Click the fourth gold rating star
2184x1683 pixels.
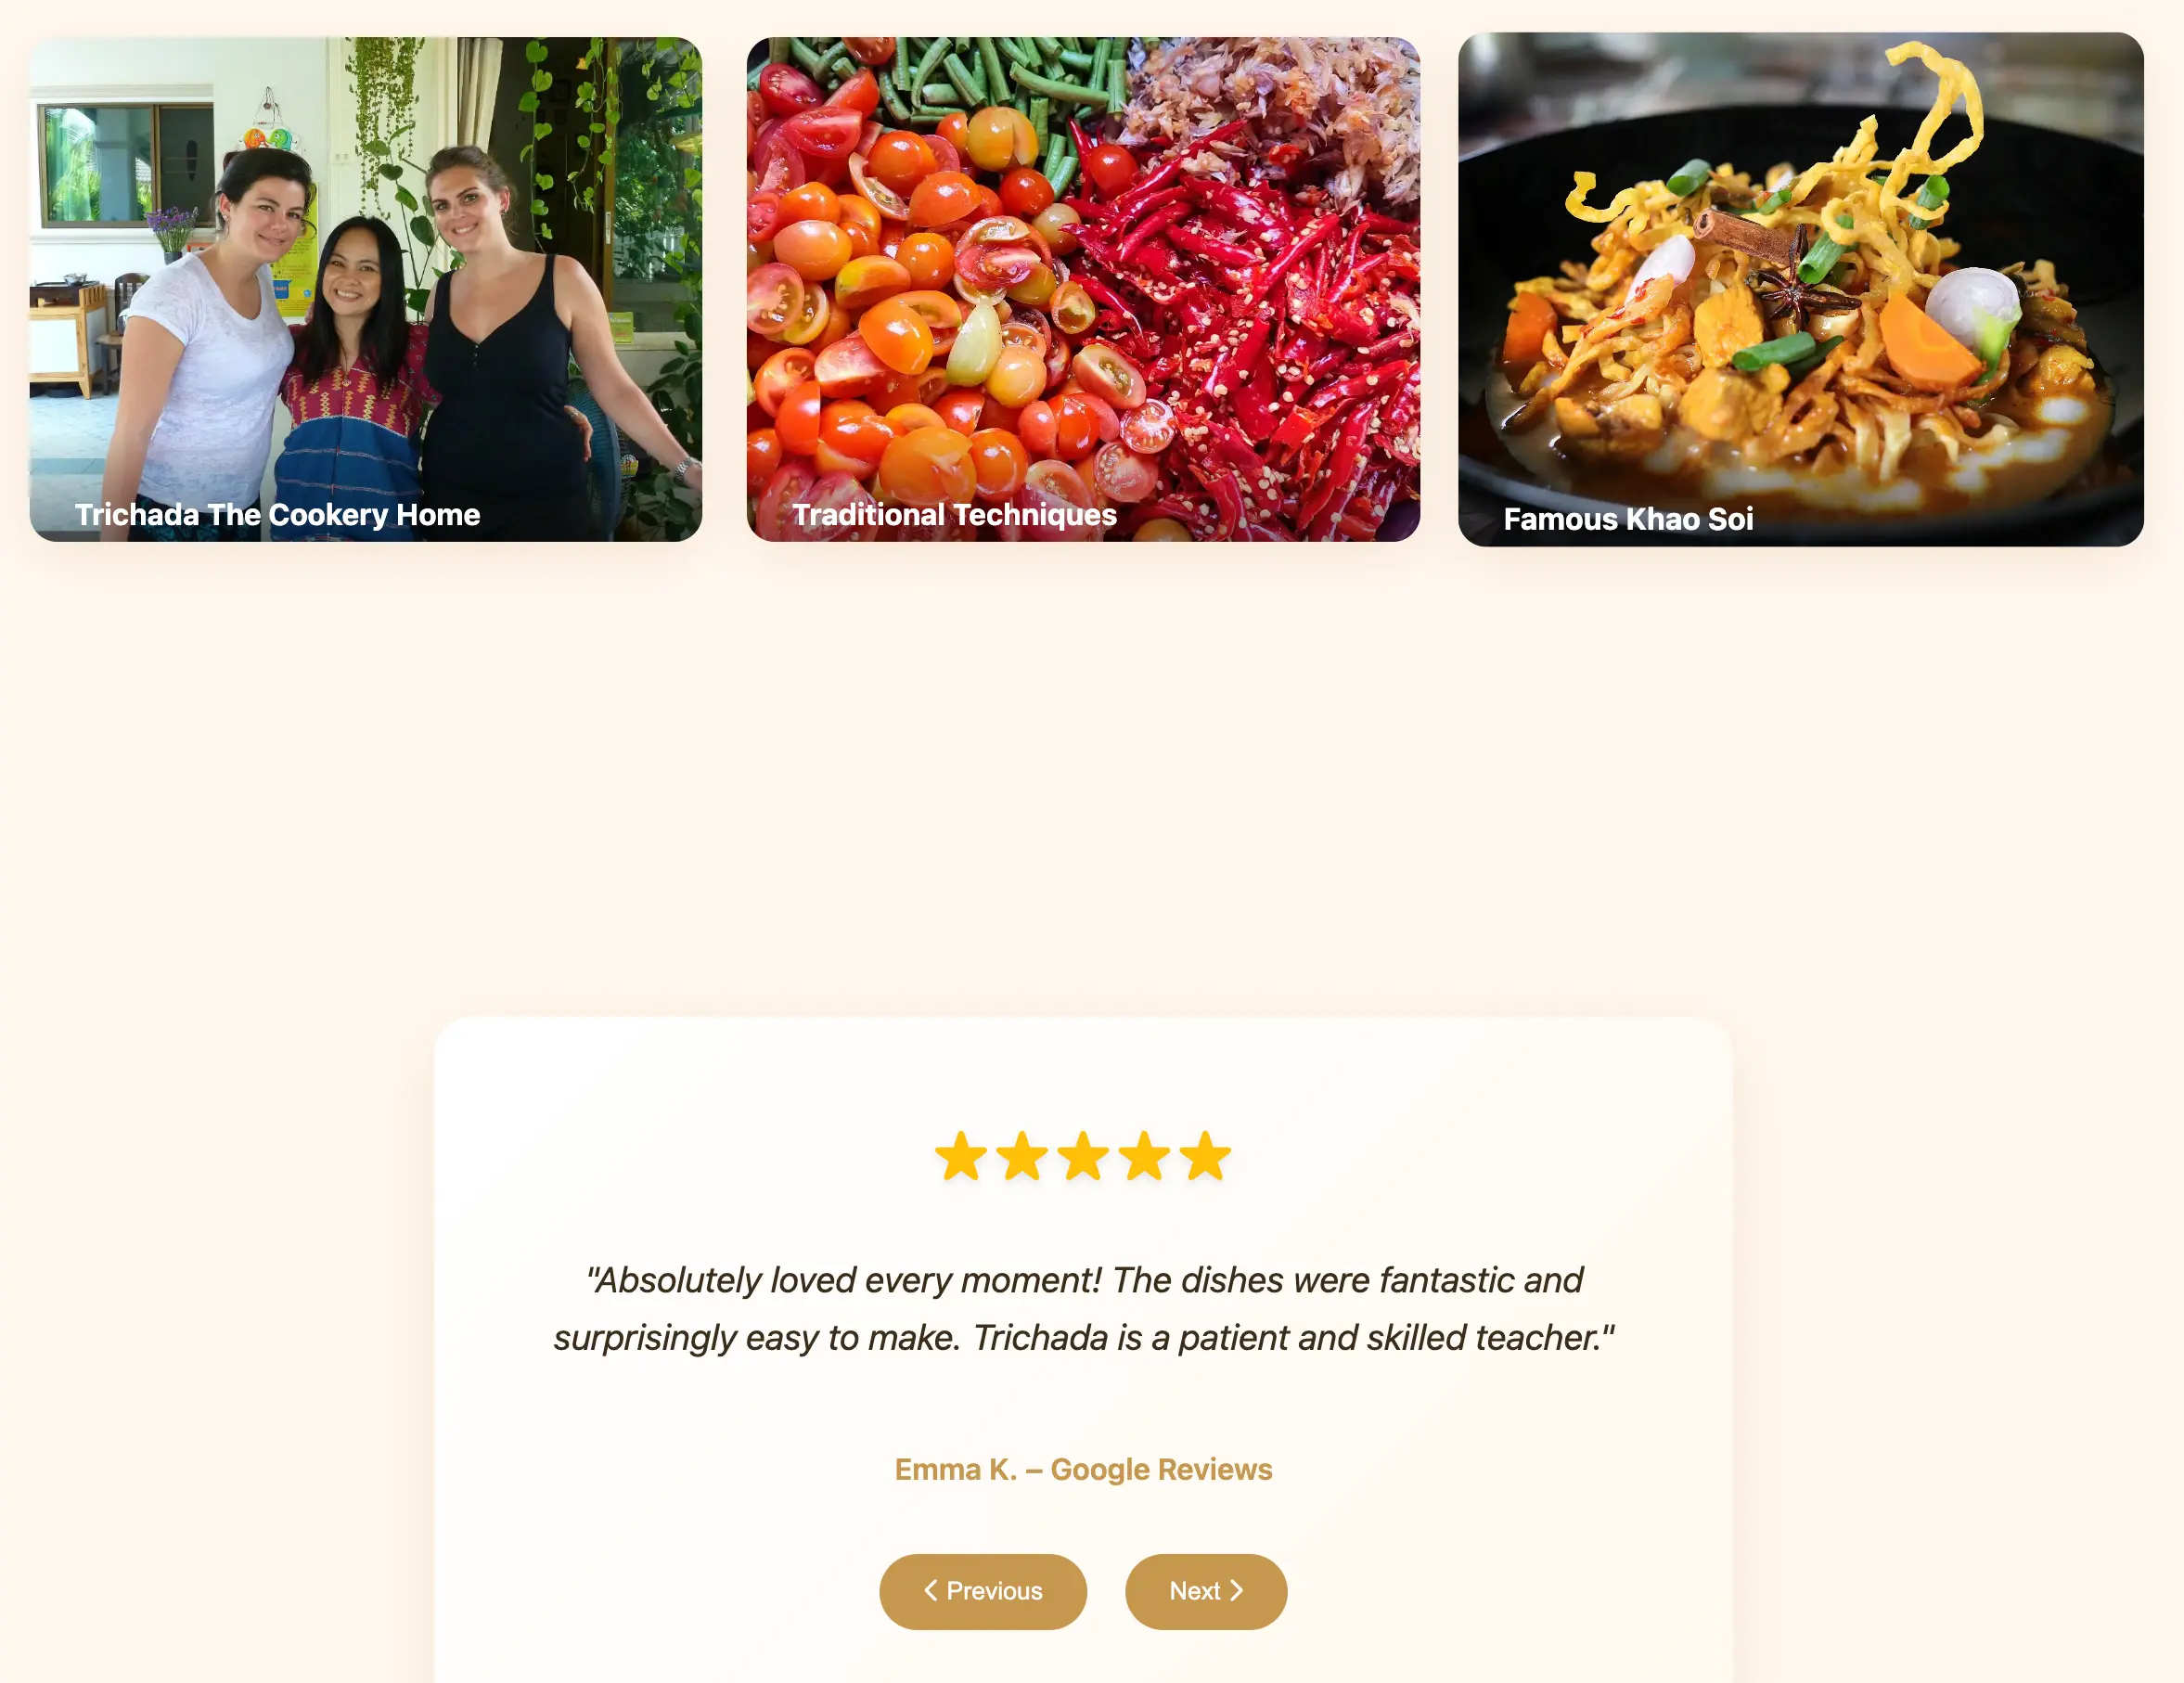pyautogui.click(x=1144, y=1156)
